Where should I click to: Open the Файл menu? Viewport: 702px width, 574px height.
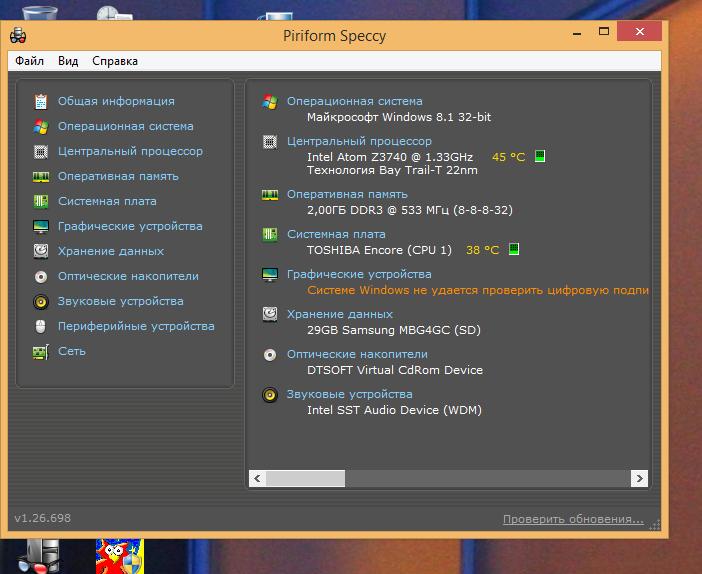30,61
